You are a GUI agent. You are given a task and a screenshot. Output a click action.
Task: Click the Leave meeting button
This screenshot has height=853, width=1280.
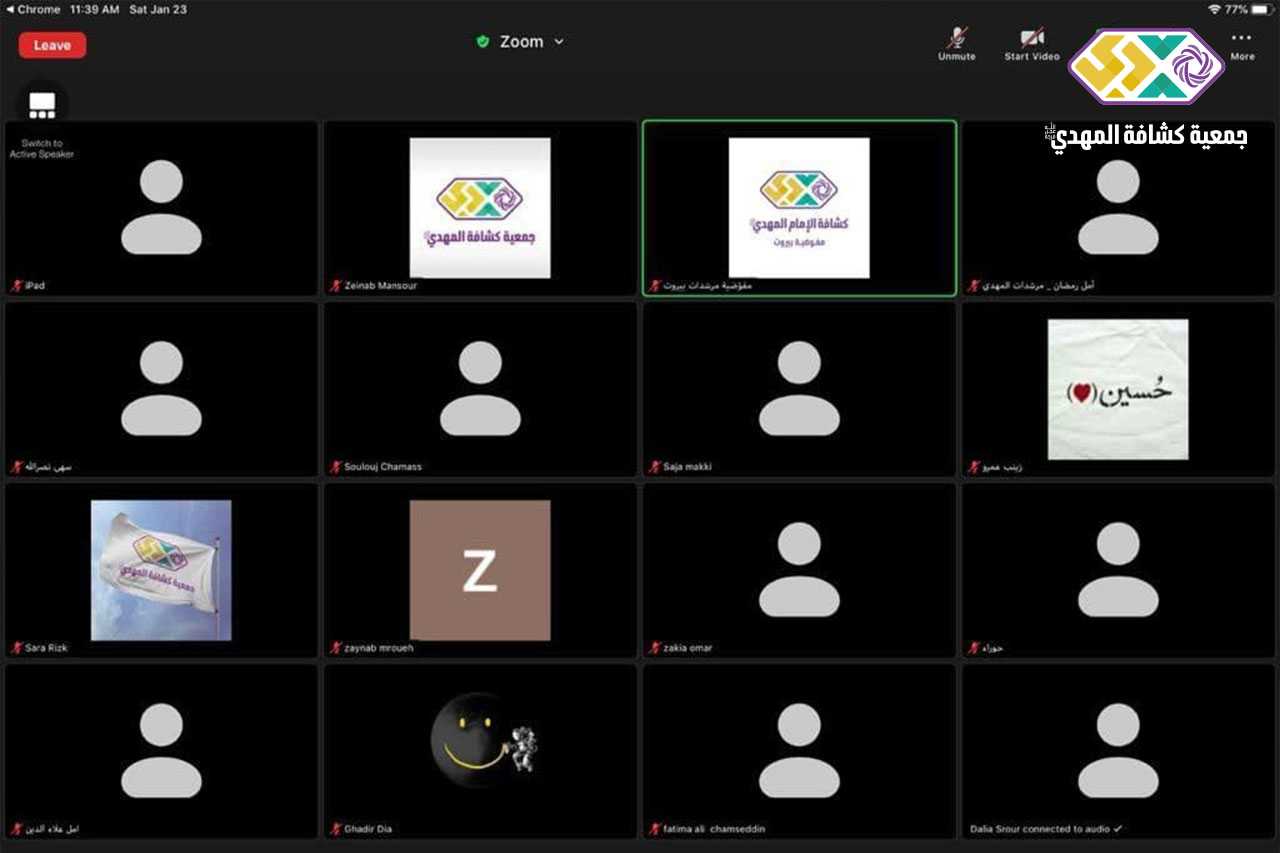pos(52,45)
